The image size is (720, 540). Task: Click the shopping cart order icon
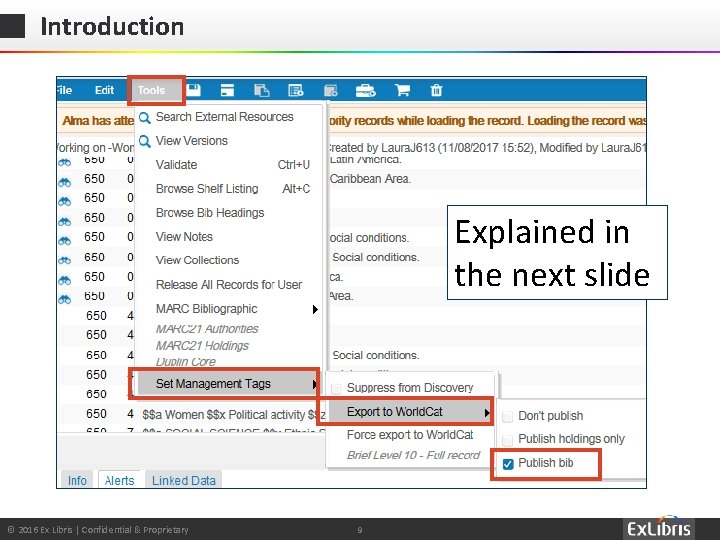pos(402,90)
